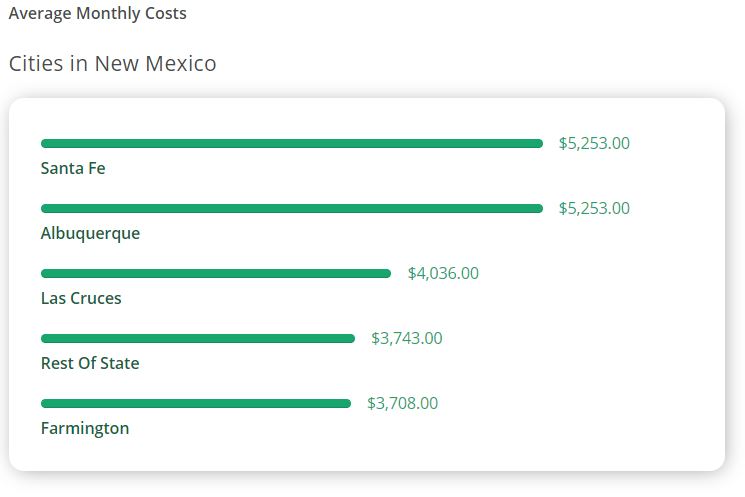The image size is (745, 497).
Task: Click the $3,708.00 cost value
Action: [402, 404]
